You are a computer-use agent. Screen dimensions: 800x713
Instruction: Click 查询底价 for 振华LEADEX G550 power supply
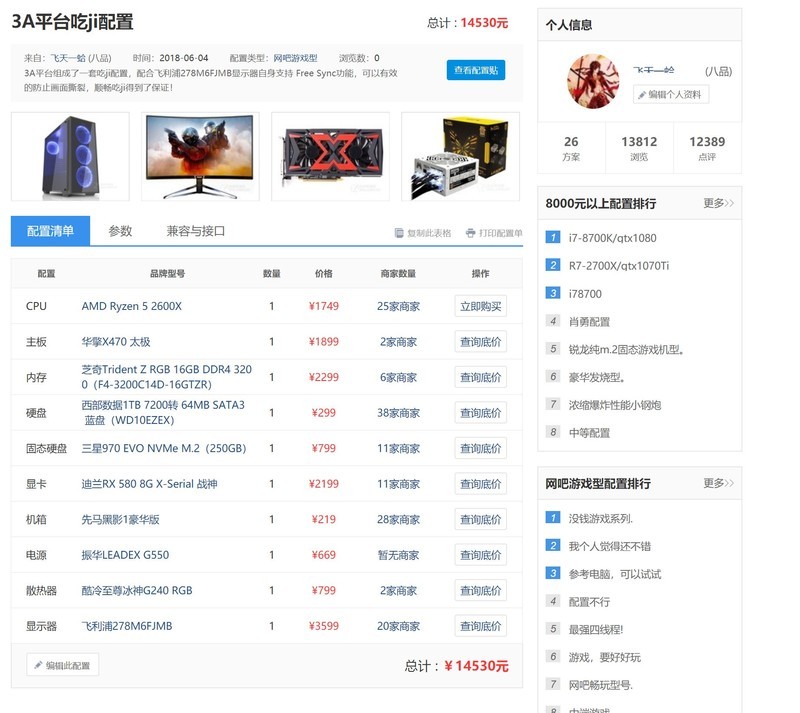[x=481, y=555]
